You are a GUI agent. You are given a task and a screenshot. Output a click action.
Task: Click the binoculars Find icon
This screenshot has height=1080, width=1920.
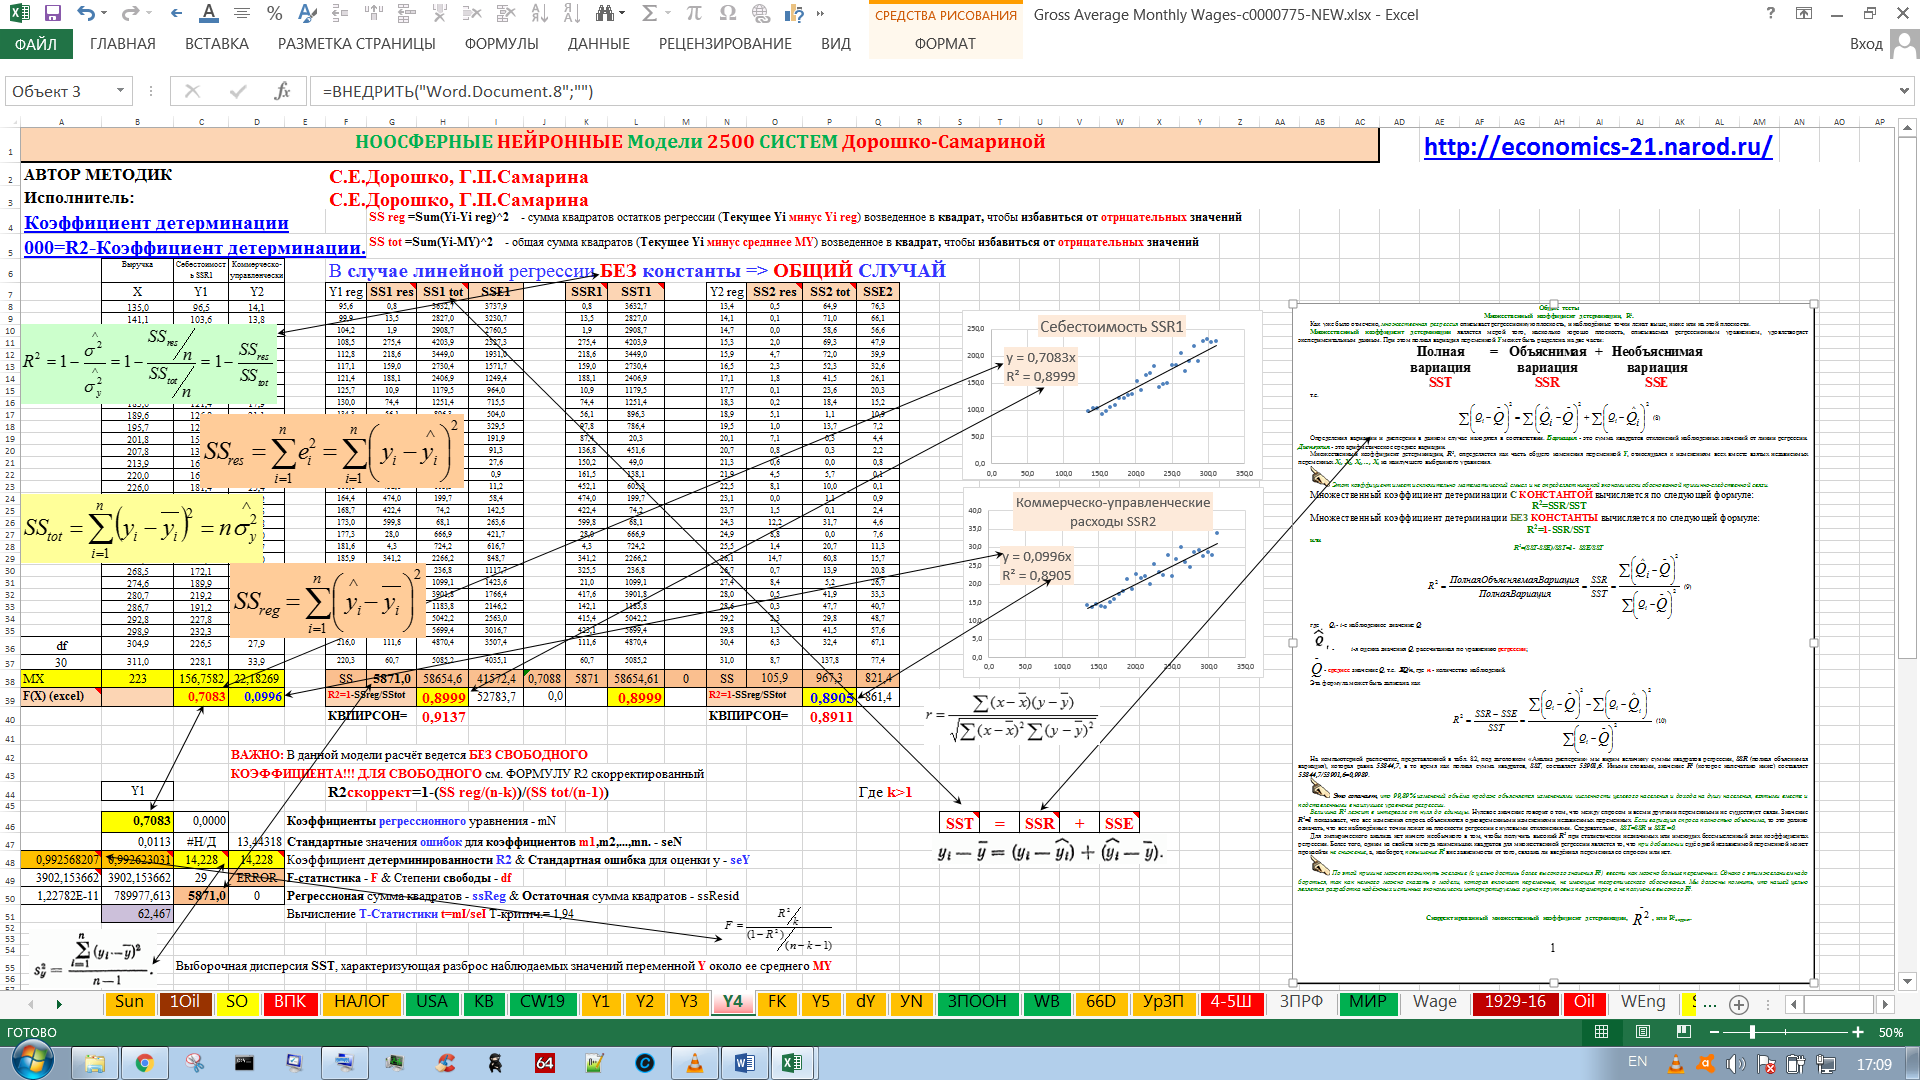[x=604, y=14]
